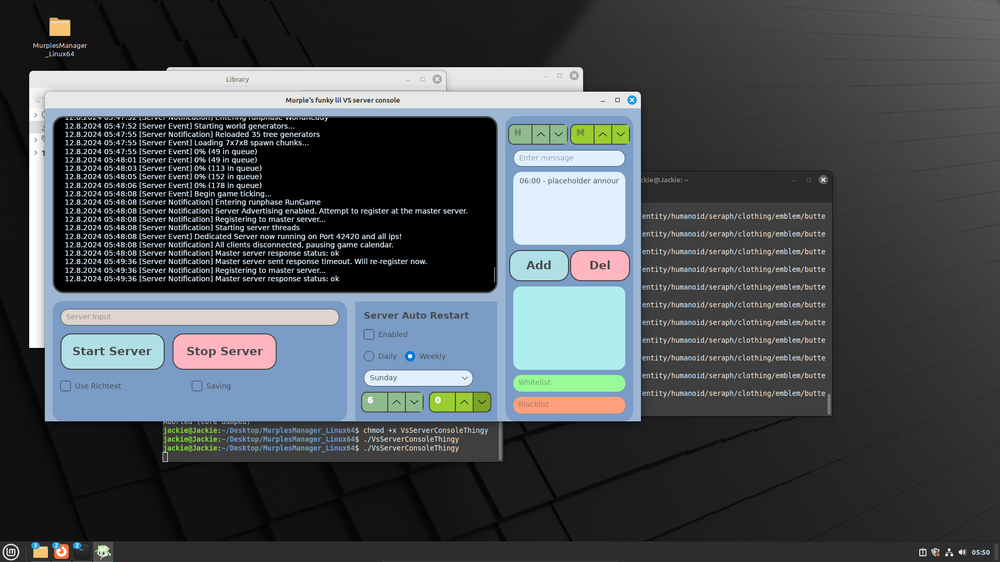The image size is (1000, 562).
Task: Open the MurplesManager_Linux64 desktop folder
Action: coord(60,28)
